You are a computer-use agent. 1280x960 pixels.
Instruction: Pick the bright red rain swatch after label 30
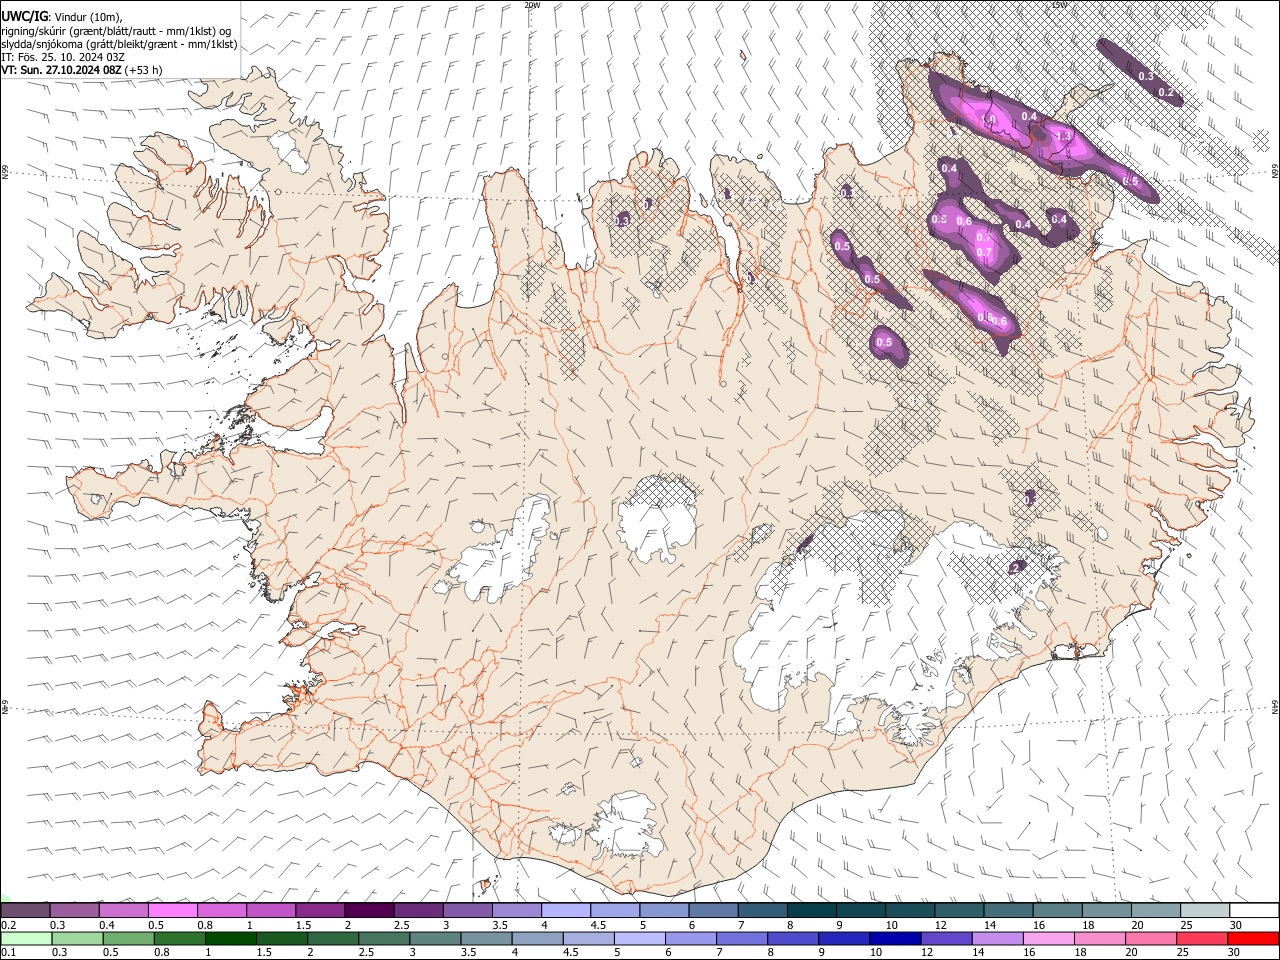1255,938
